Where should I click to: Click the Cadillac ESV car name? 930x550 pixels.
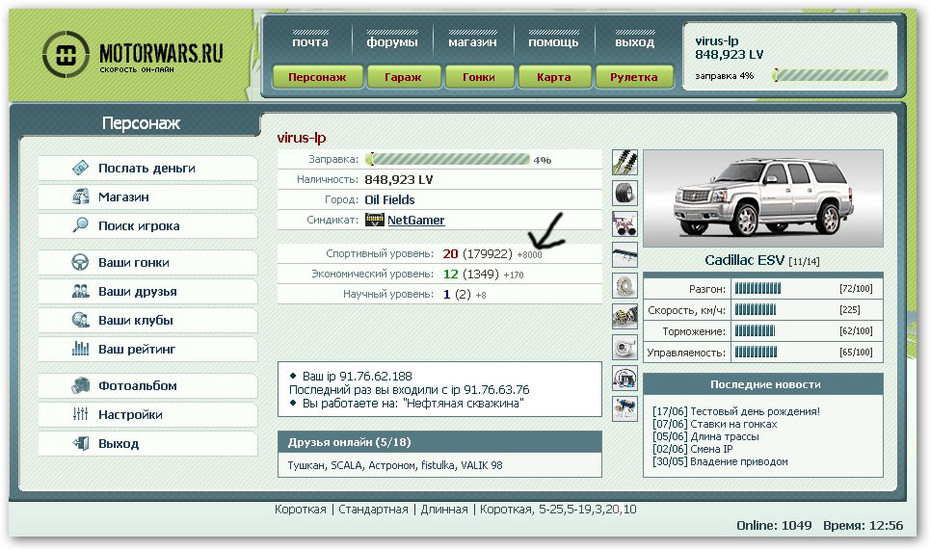744,260
